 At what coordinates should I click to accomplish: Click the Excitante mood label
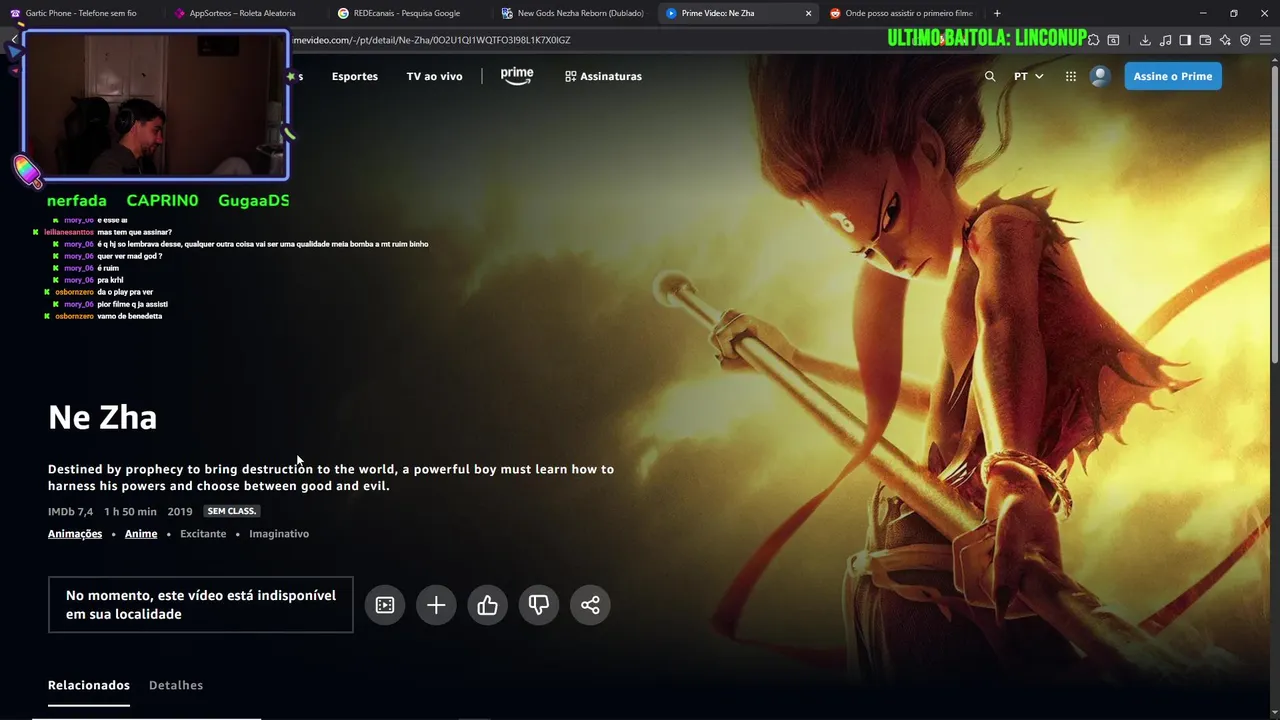[203, 534]
